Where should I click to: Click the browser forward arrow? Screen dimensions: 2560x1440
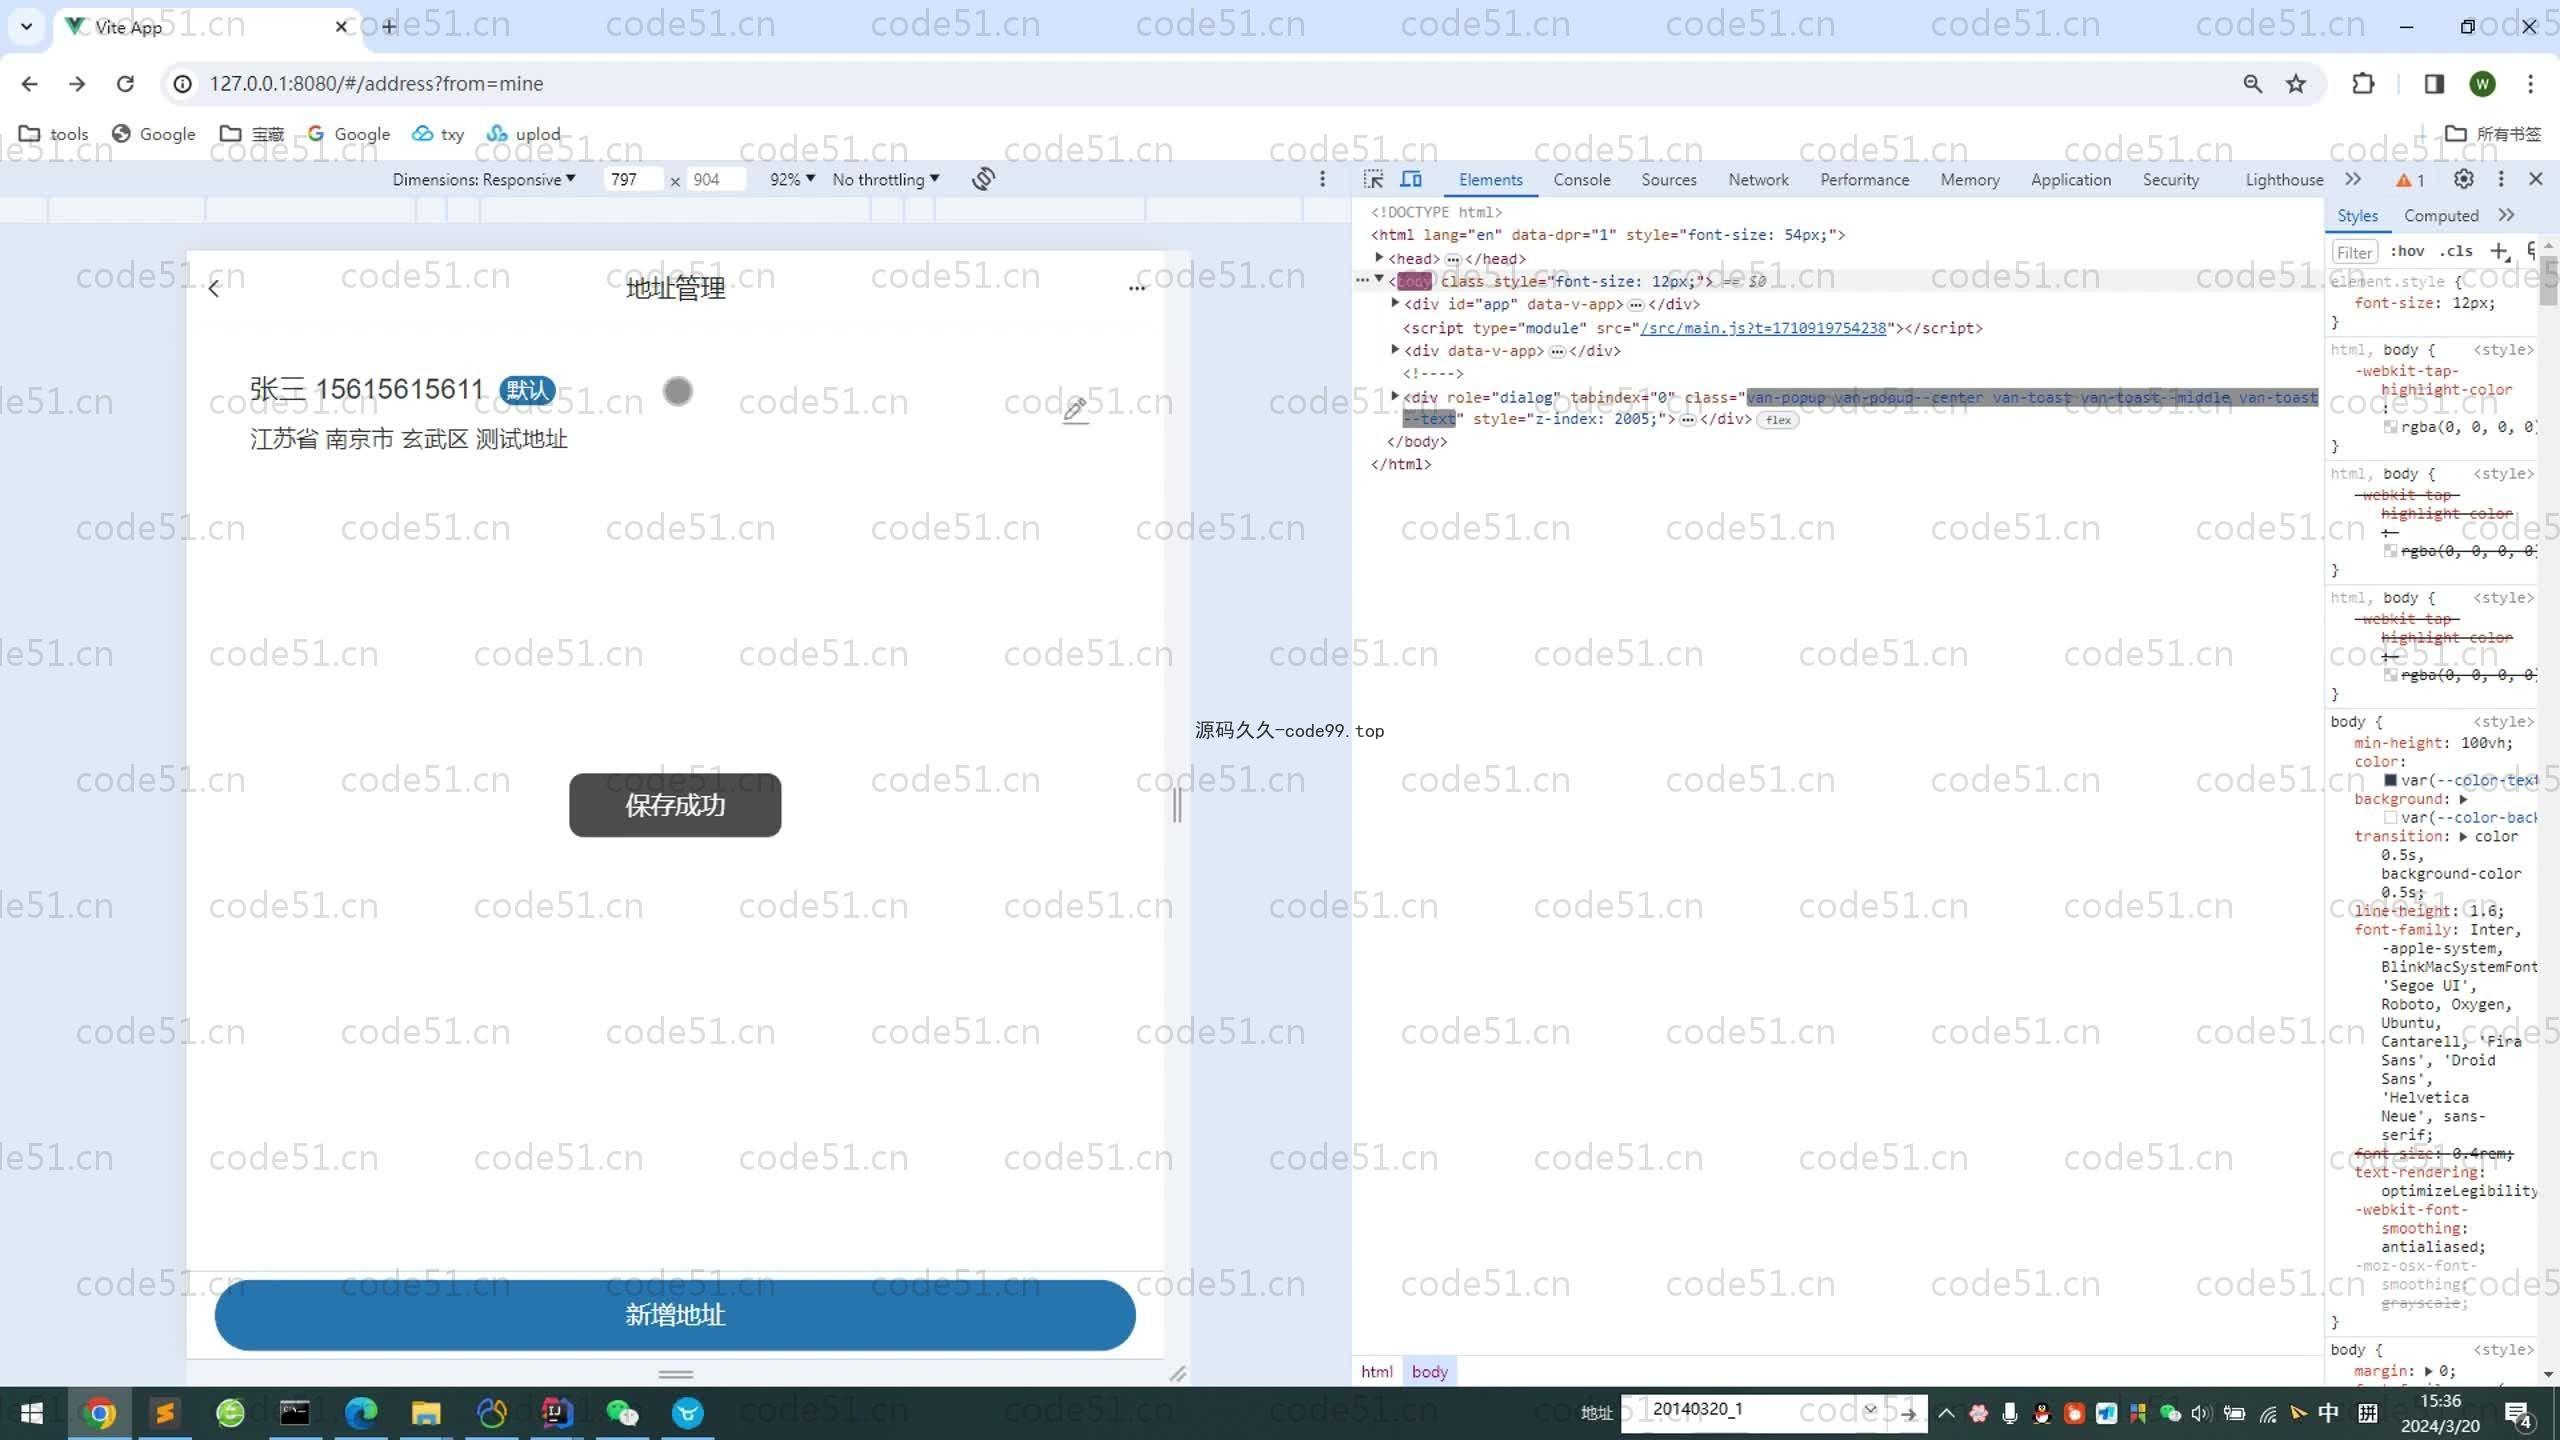(77, 84)
